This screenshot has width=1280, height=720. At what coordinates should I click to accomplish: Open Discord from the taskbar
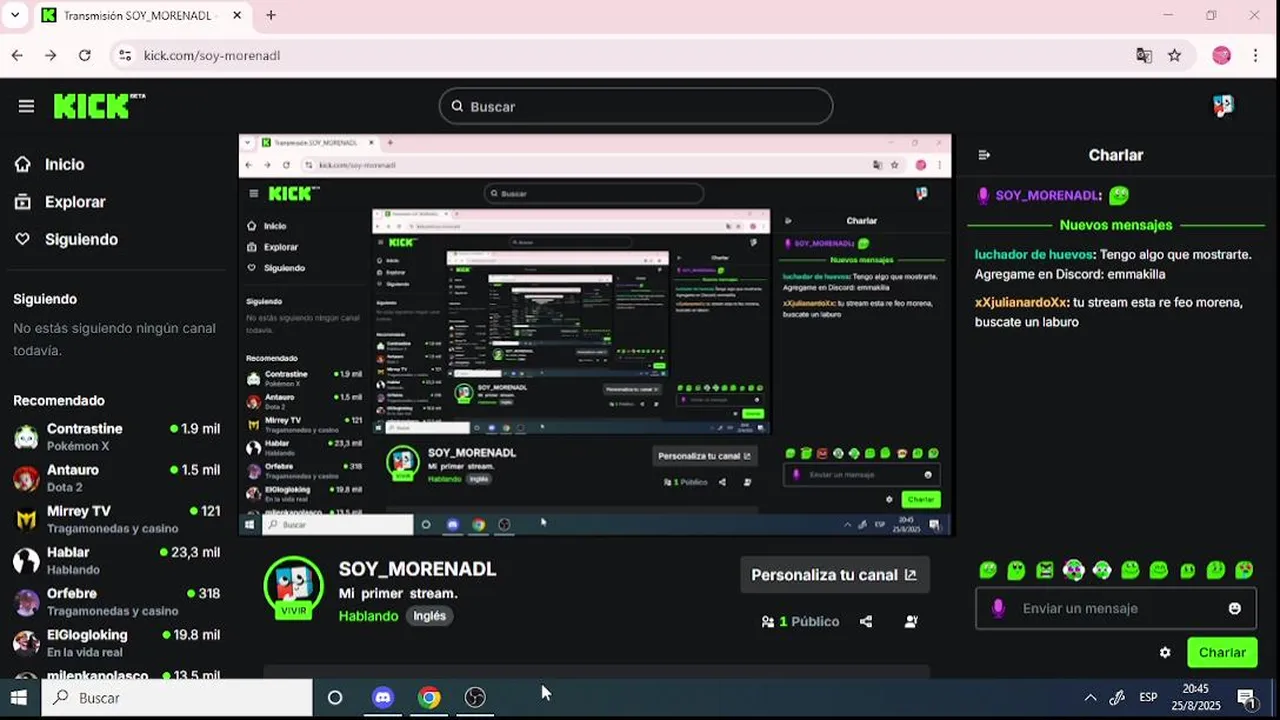click(382, 697)
